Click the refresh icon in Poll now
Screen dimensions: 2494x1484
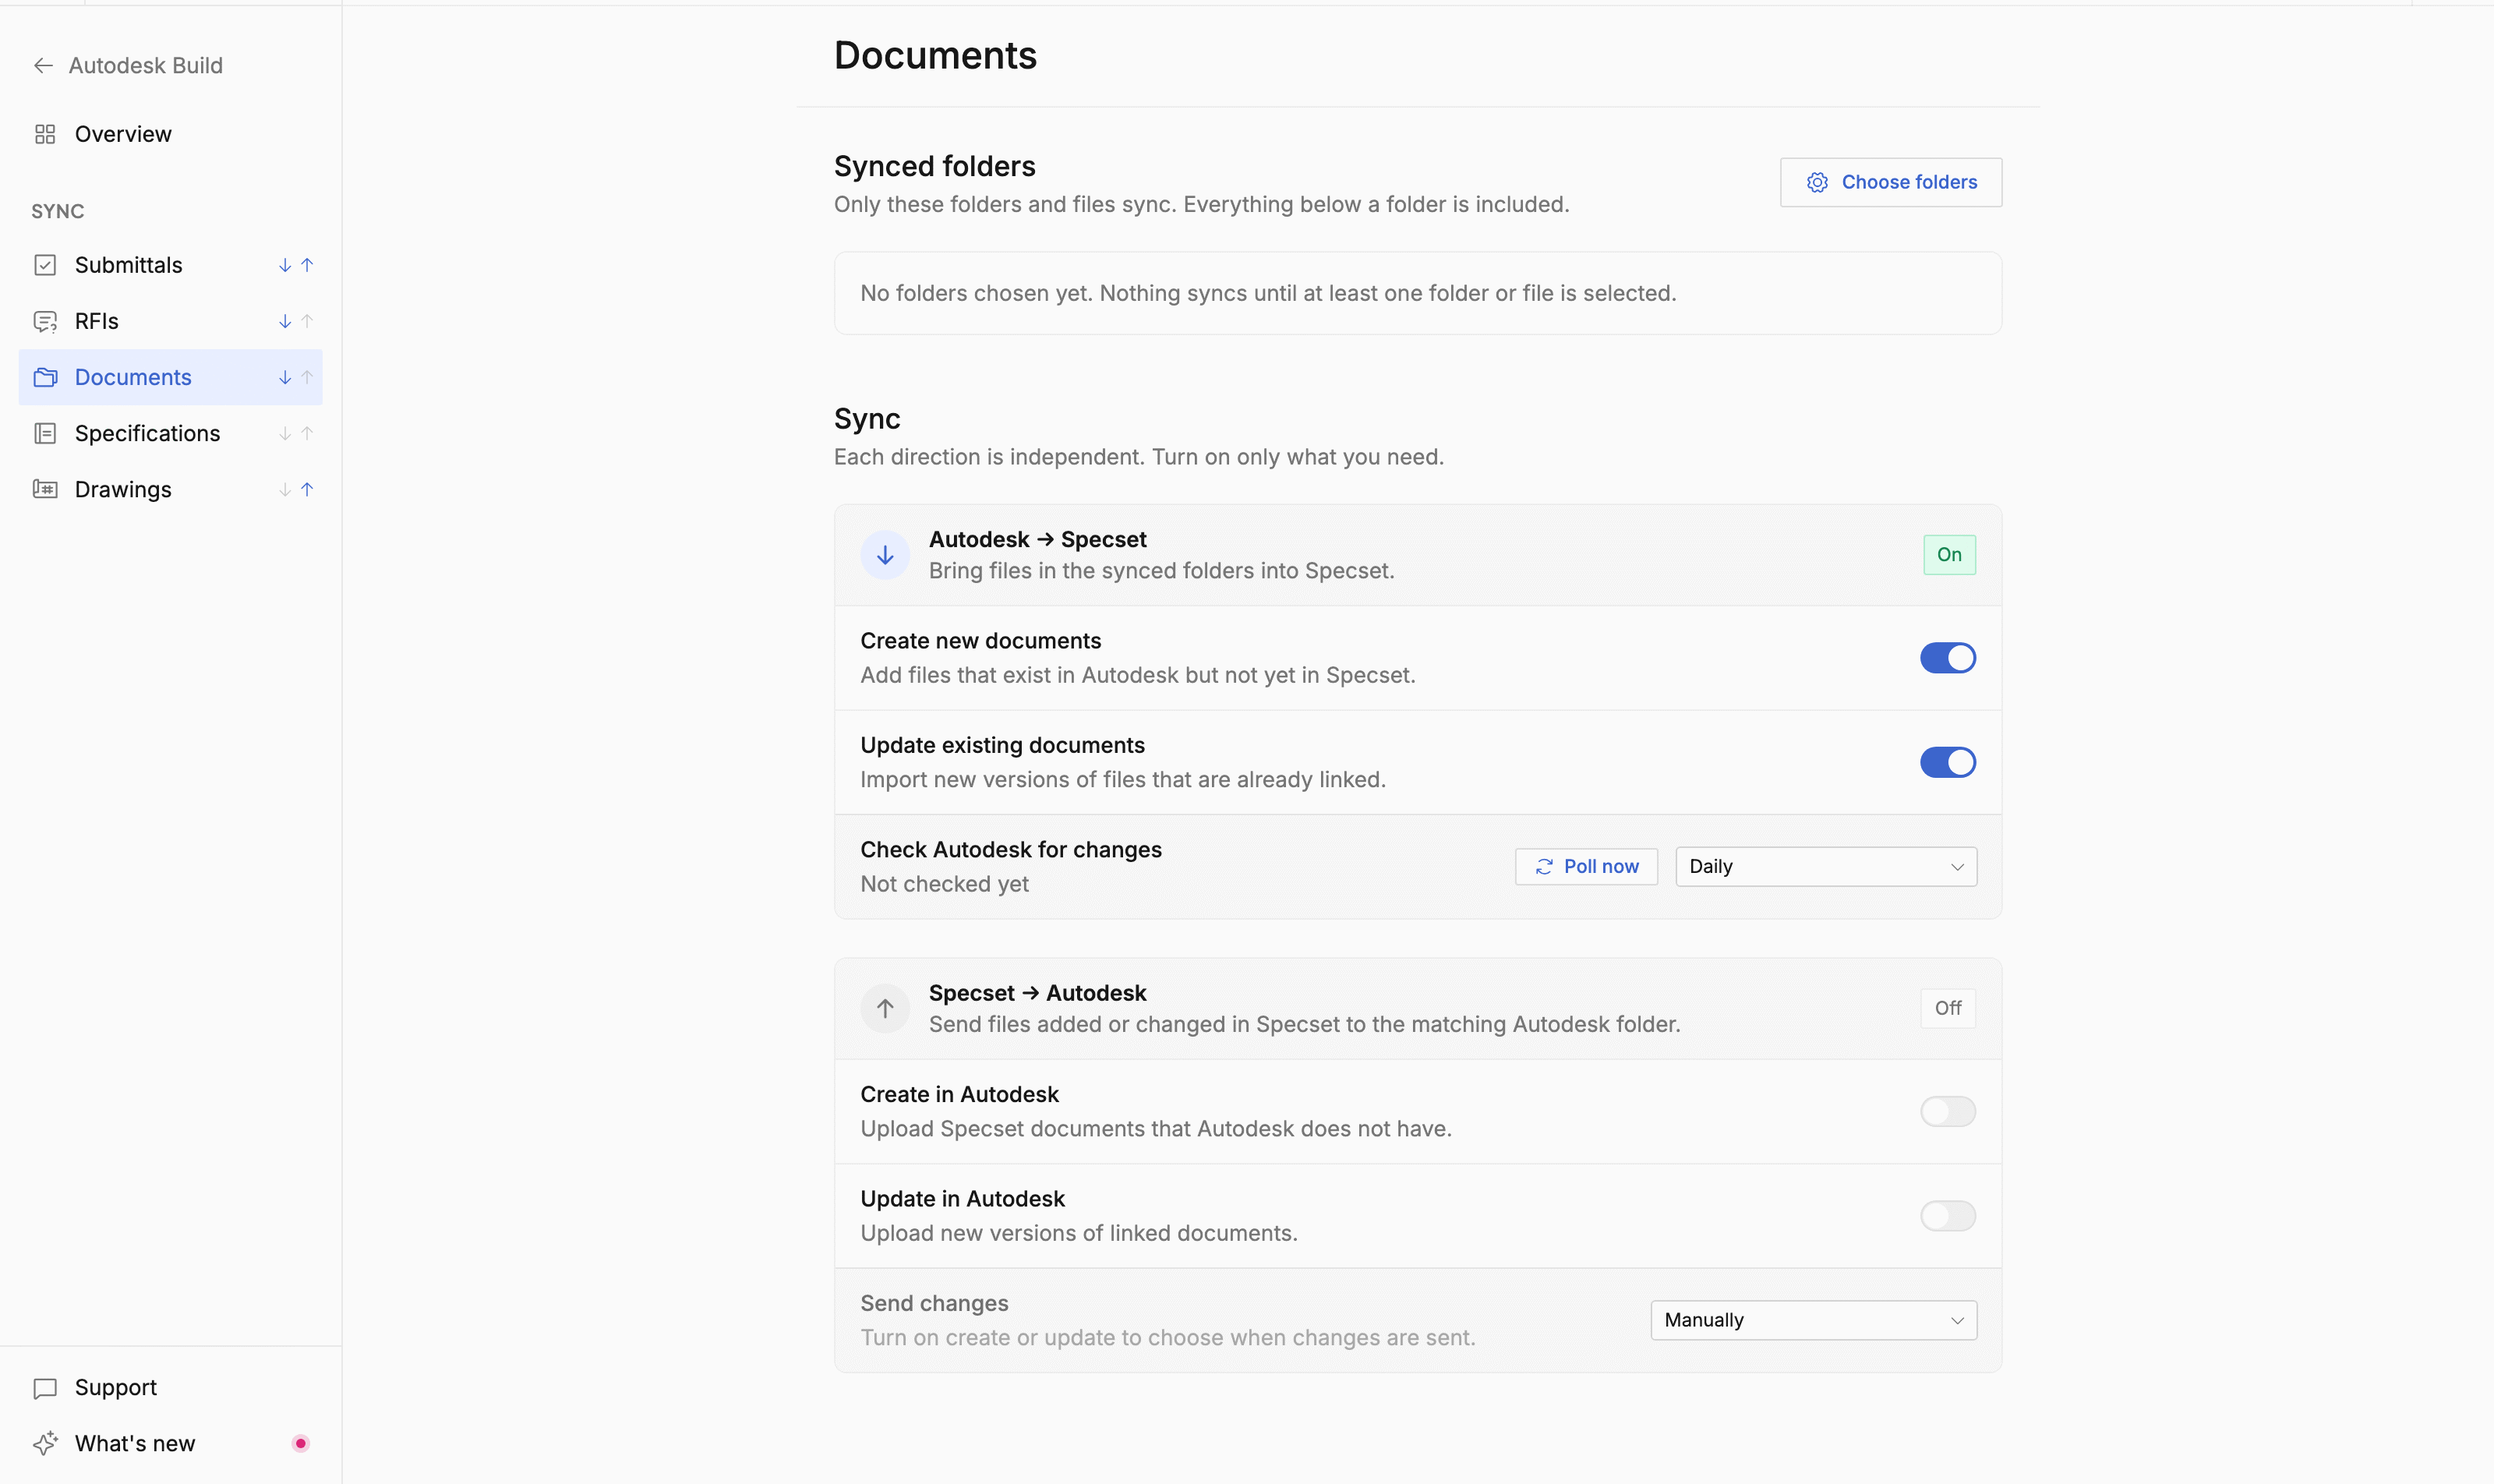click(1544, 866)
